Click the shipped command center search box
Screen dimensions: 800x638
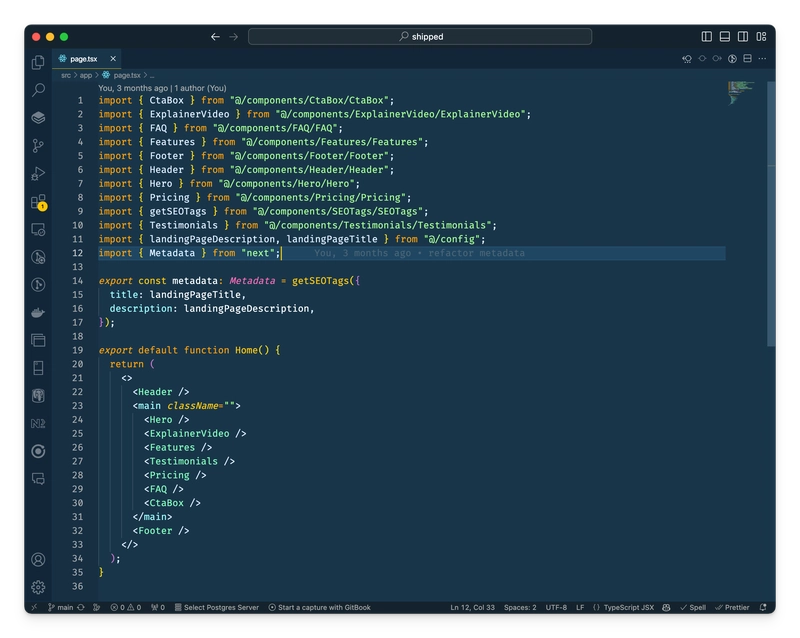pyautogui.click(x=420, y=36)
